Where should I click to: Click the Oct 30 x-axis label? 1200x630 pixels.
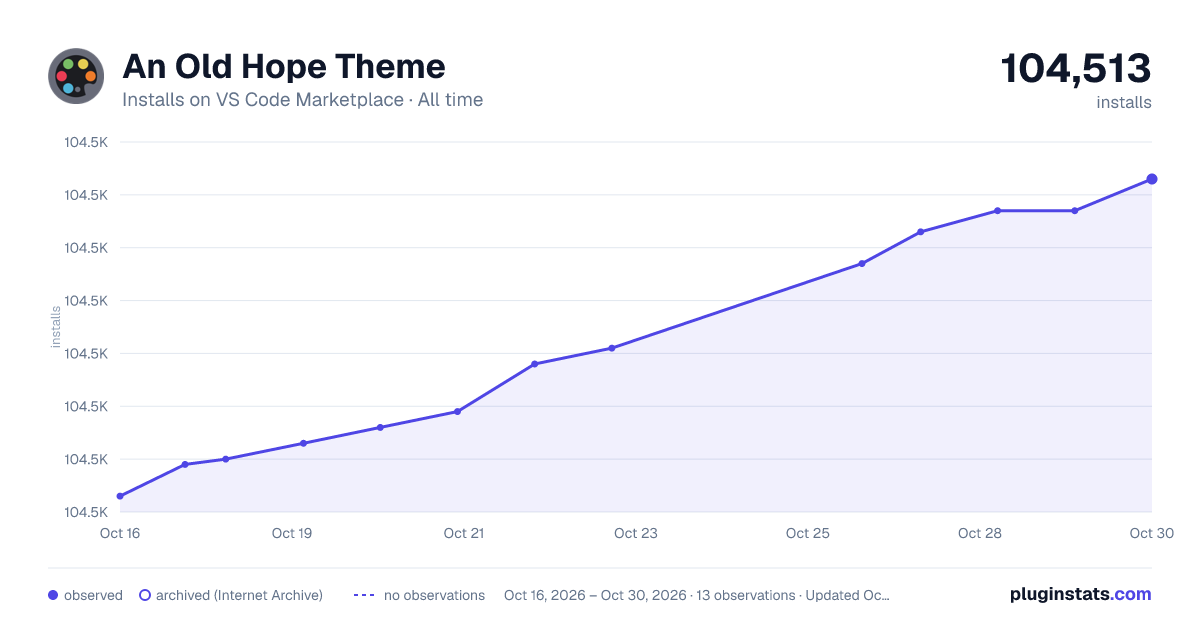point(1150,533)
